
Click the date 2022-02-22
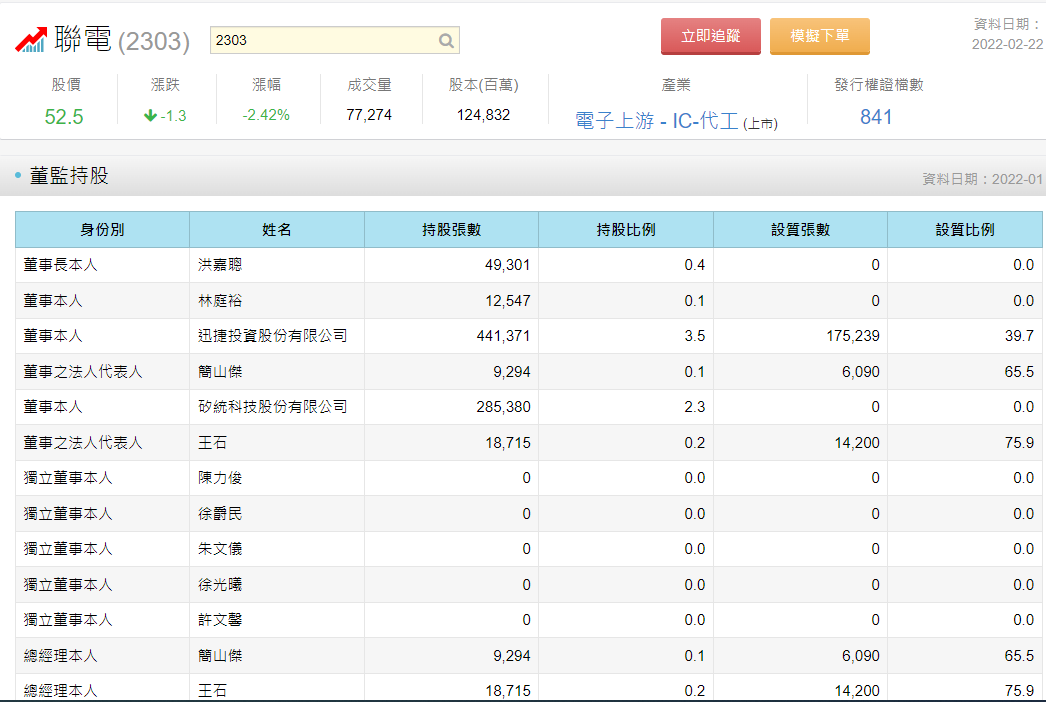coord(1007,44)
